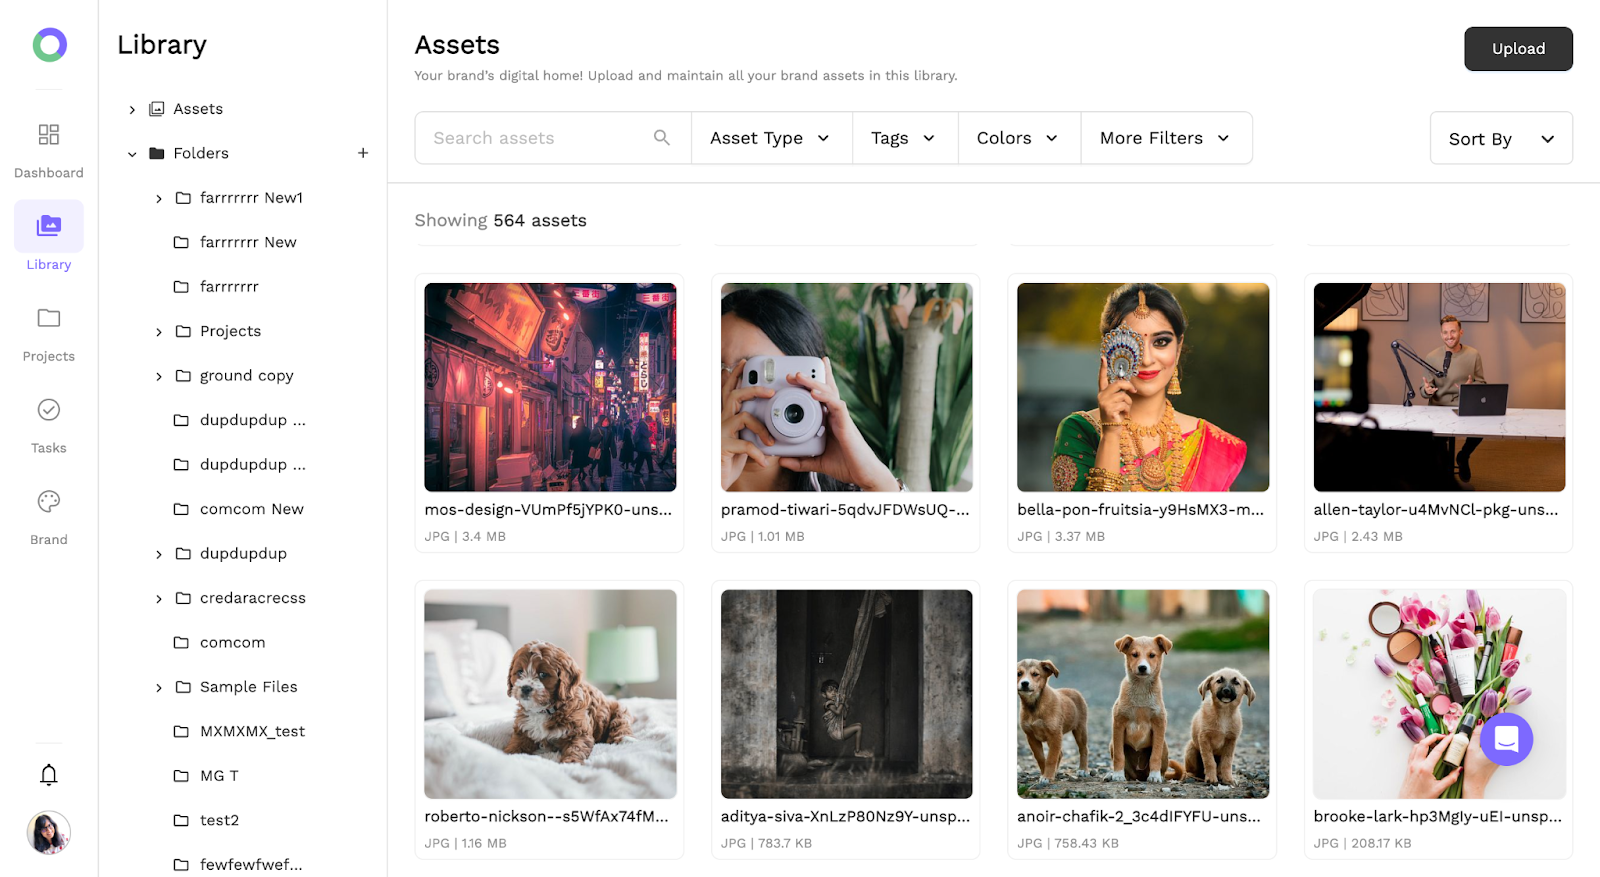
Task: Open the Tags filter dropdown
Action: click(904, 137)
